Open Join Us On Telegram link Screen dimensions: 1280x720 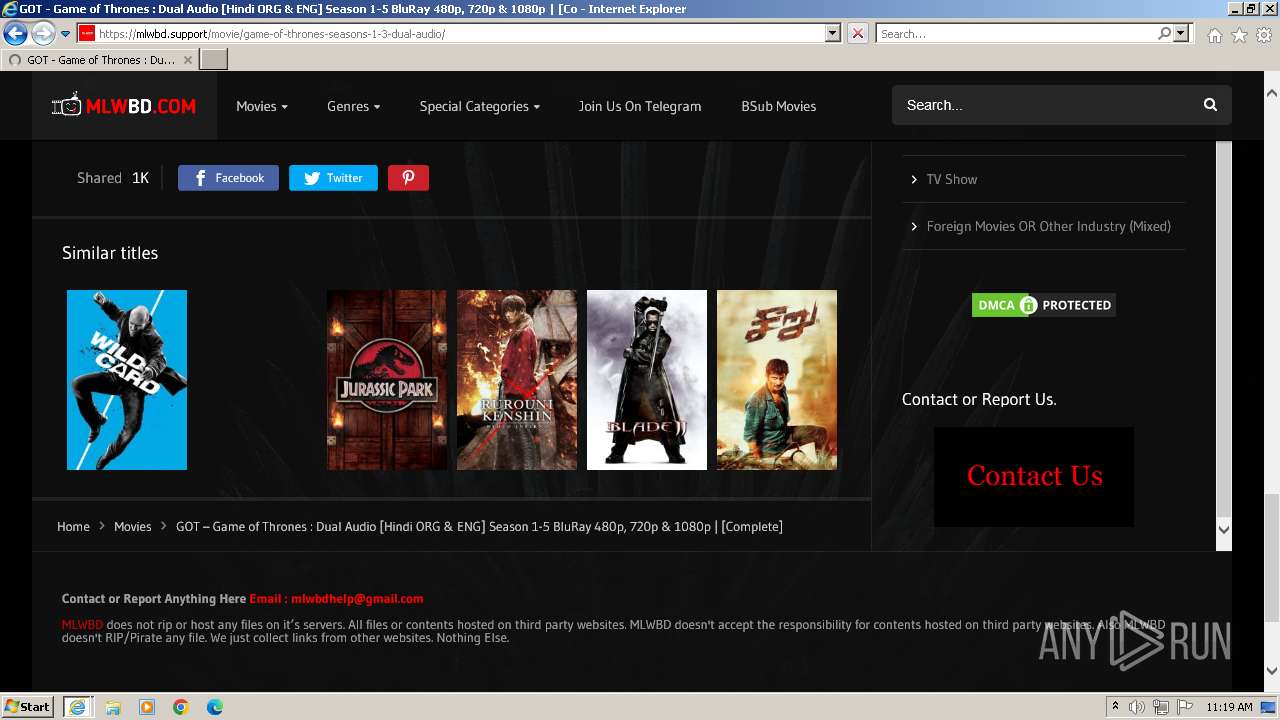point(640,106)
